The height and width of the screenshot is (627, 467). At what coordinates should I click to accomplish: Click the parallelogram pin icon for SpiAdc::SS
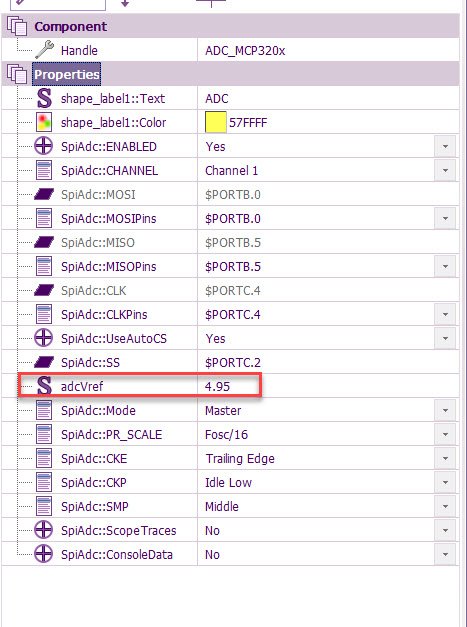pyautogui.click(x=44, y=362)
